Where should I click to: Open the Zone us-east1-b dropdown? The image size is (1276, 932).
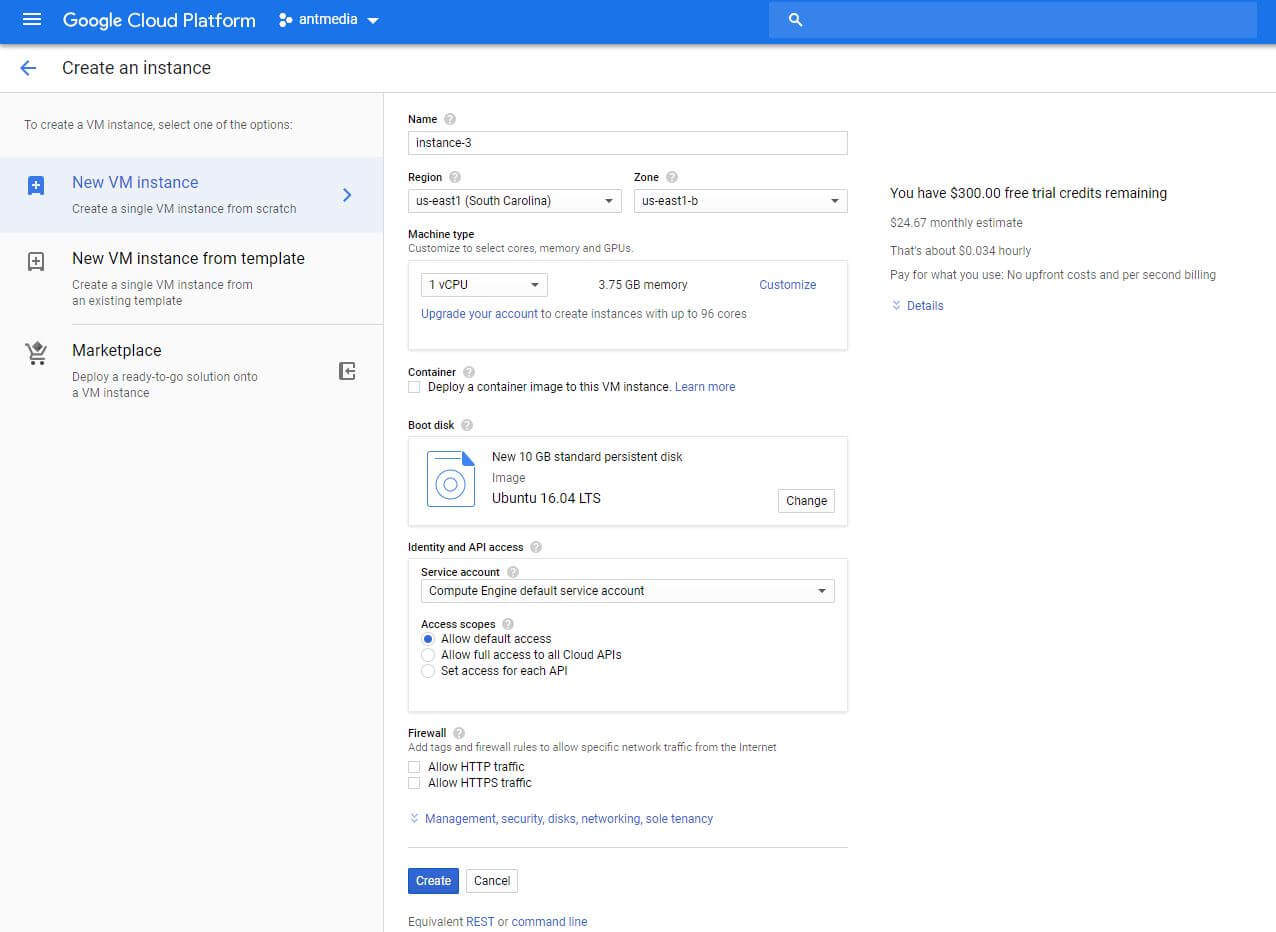[x=741, y=201]
